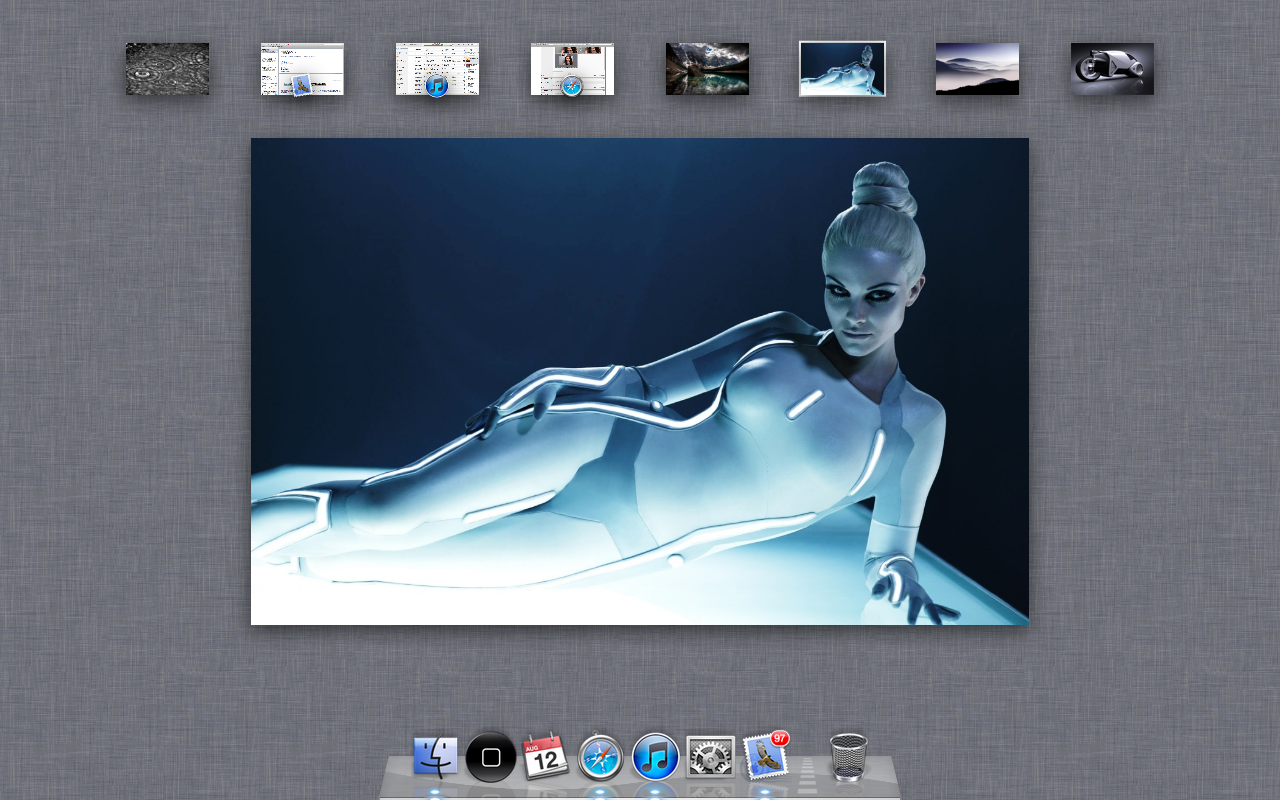Select the highlighted reclining woman thumbnail

[x=842, y=69]
